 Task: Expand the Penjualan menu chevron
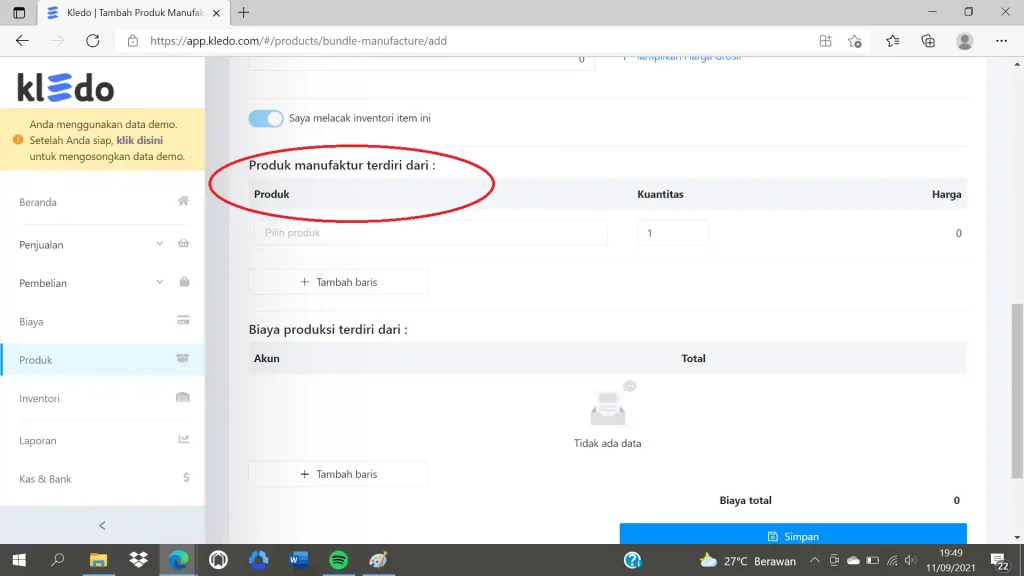click(x=159, y=244)
